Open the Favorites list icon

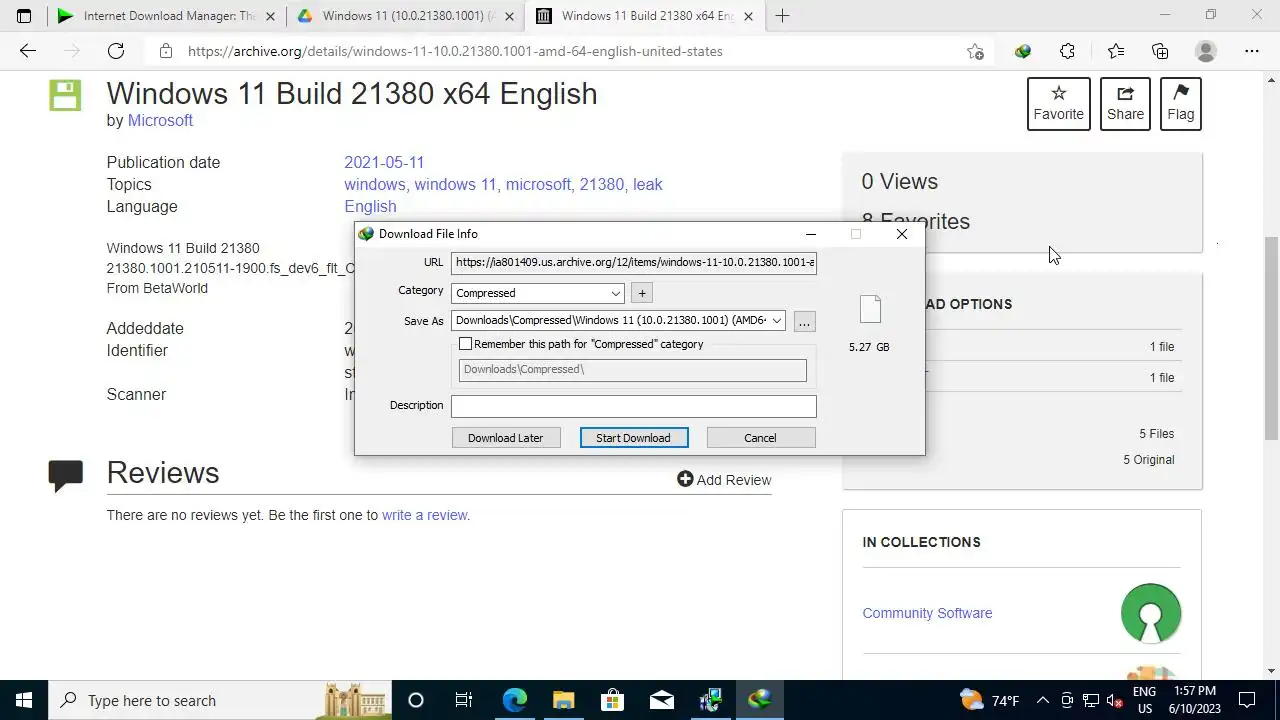pos(1116,51)
